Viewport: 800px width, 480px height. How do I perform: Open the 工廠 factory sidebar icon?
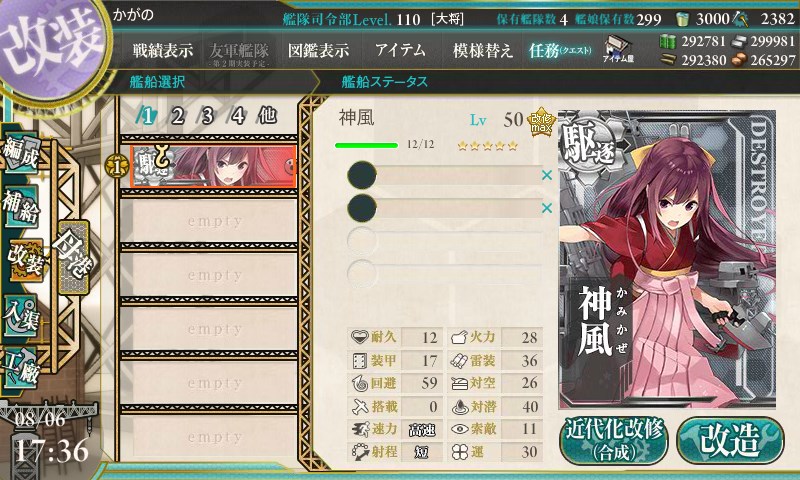[x=21, y=368]
